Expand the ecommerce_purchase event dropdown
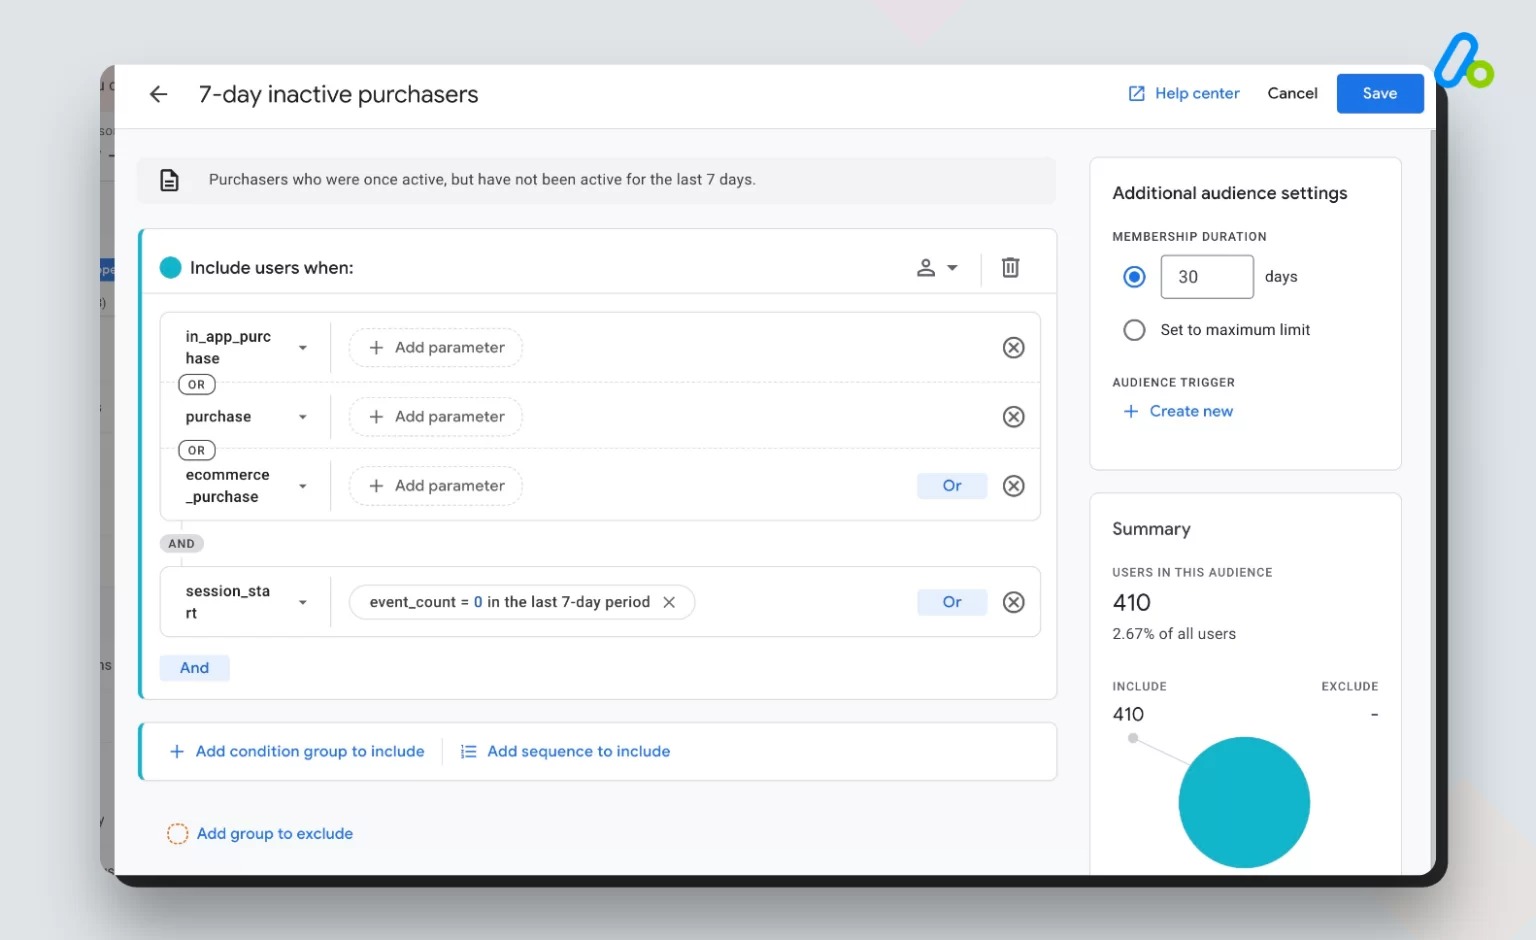This screenshot has height=940, width=1536. (303, 486)
